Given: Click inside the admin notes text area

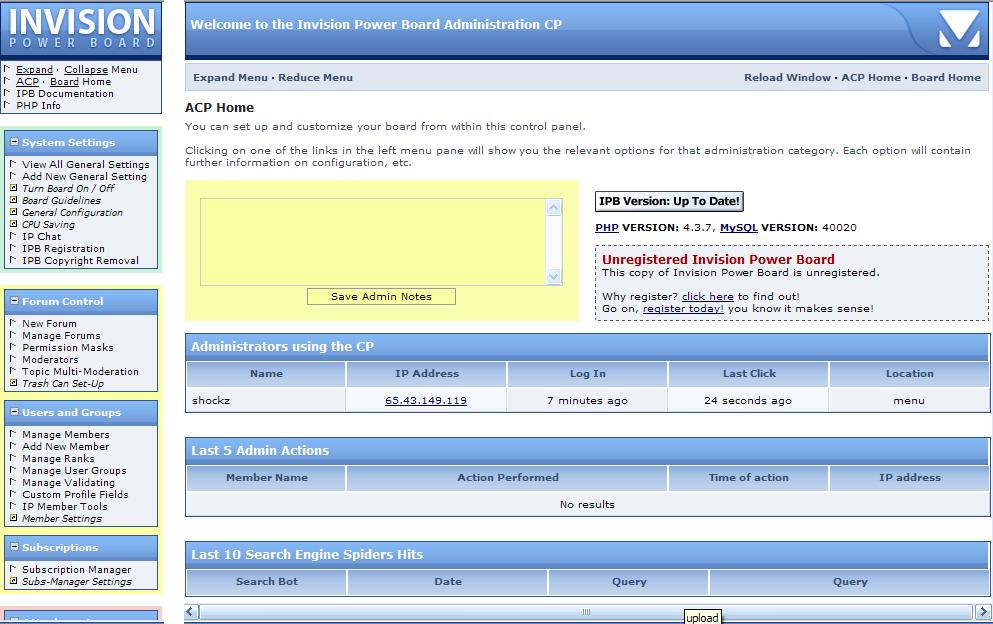Looking at the screenshot, I should (374, 242).
